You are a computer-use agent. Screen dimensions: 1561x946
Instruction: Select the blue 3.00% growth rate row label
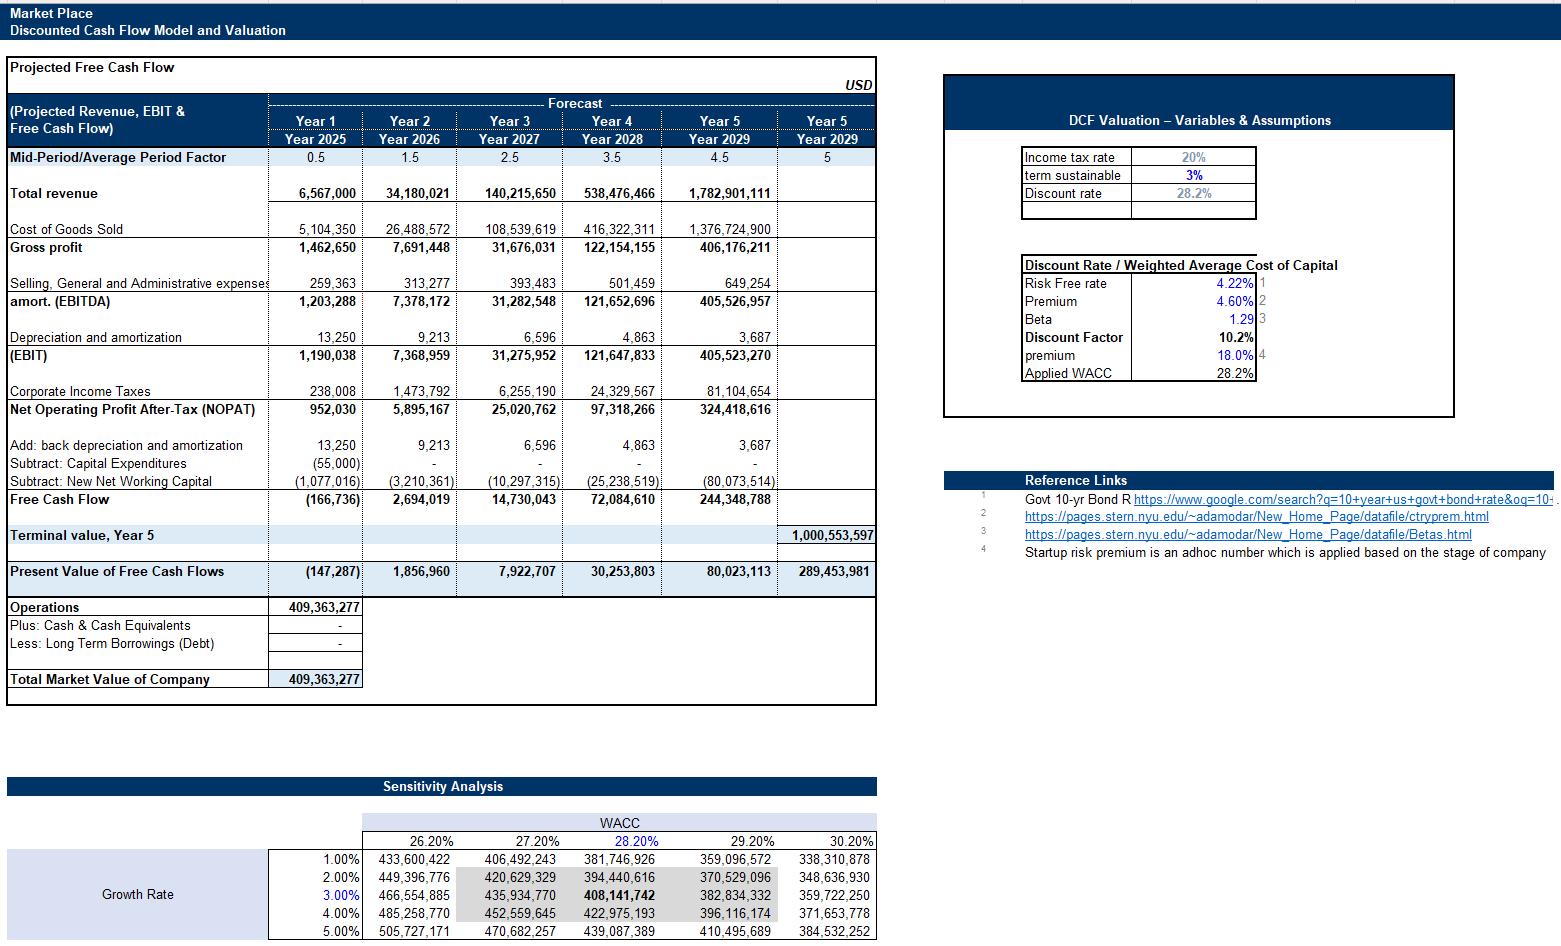340,895
